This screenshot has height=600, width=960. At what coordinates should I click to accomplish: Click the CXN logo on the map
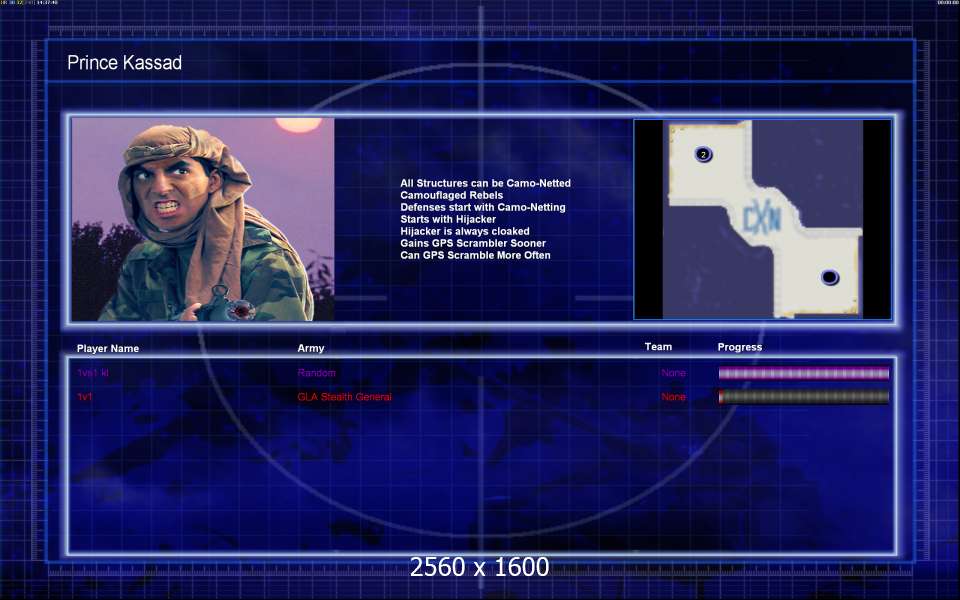762,218
